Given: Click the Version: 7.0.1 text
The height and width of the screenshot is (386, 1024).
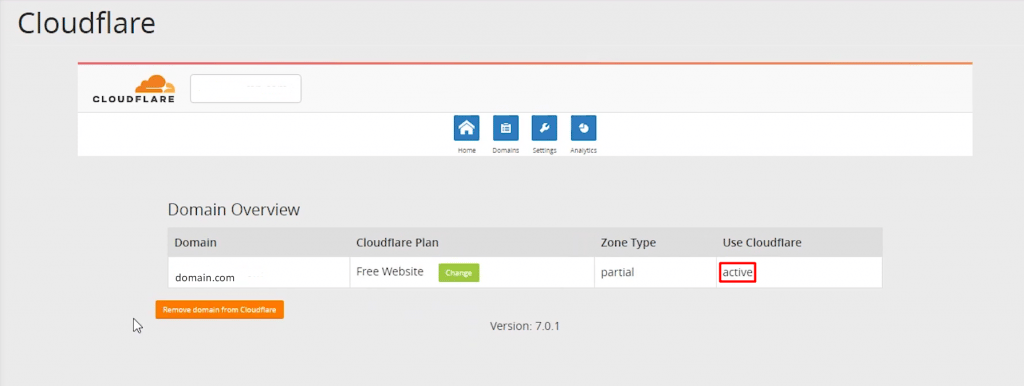Looking at the screenshot, I should pos(525,325).
